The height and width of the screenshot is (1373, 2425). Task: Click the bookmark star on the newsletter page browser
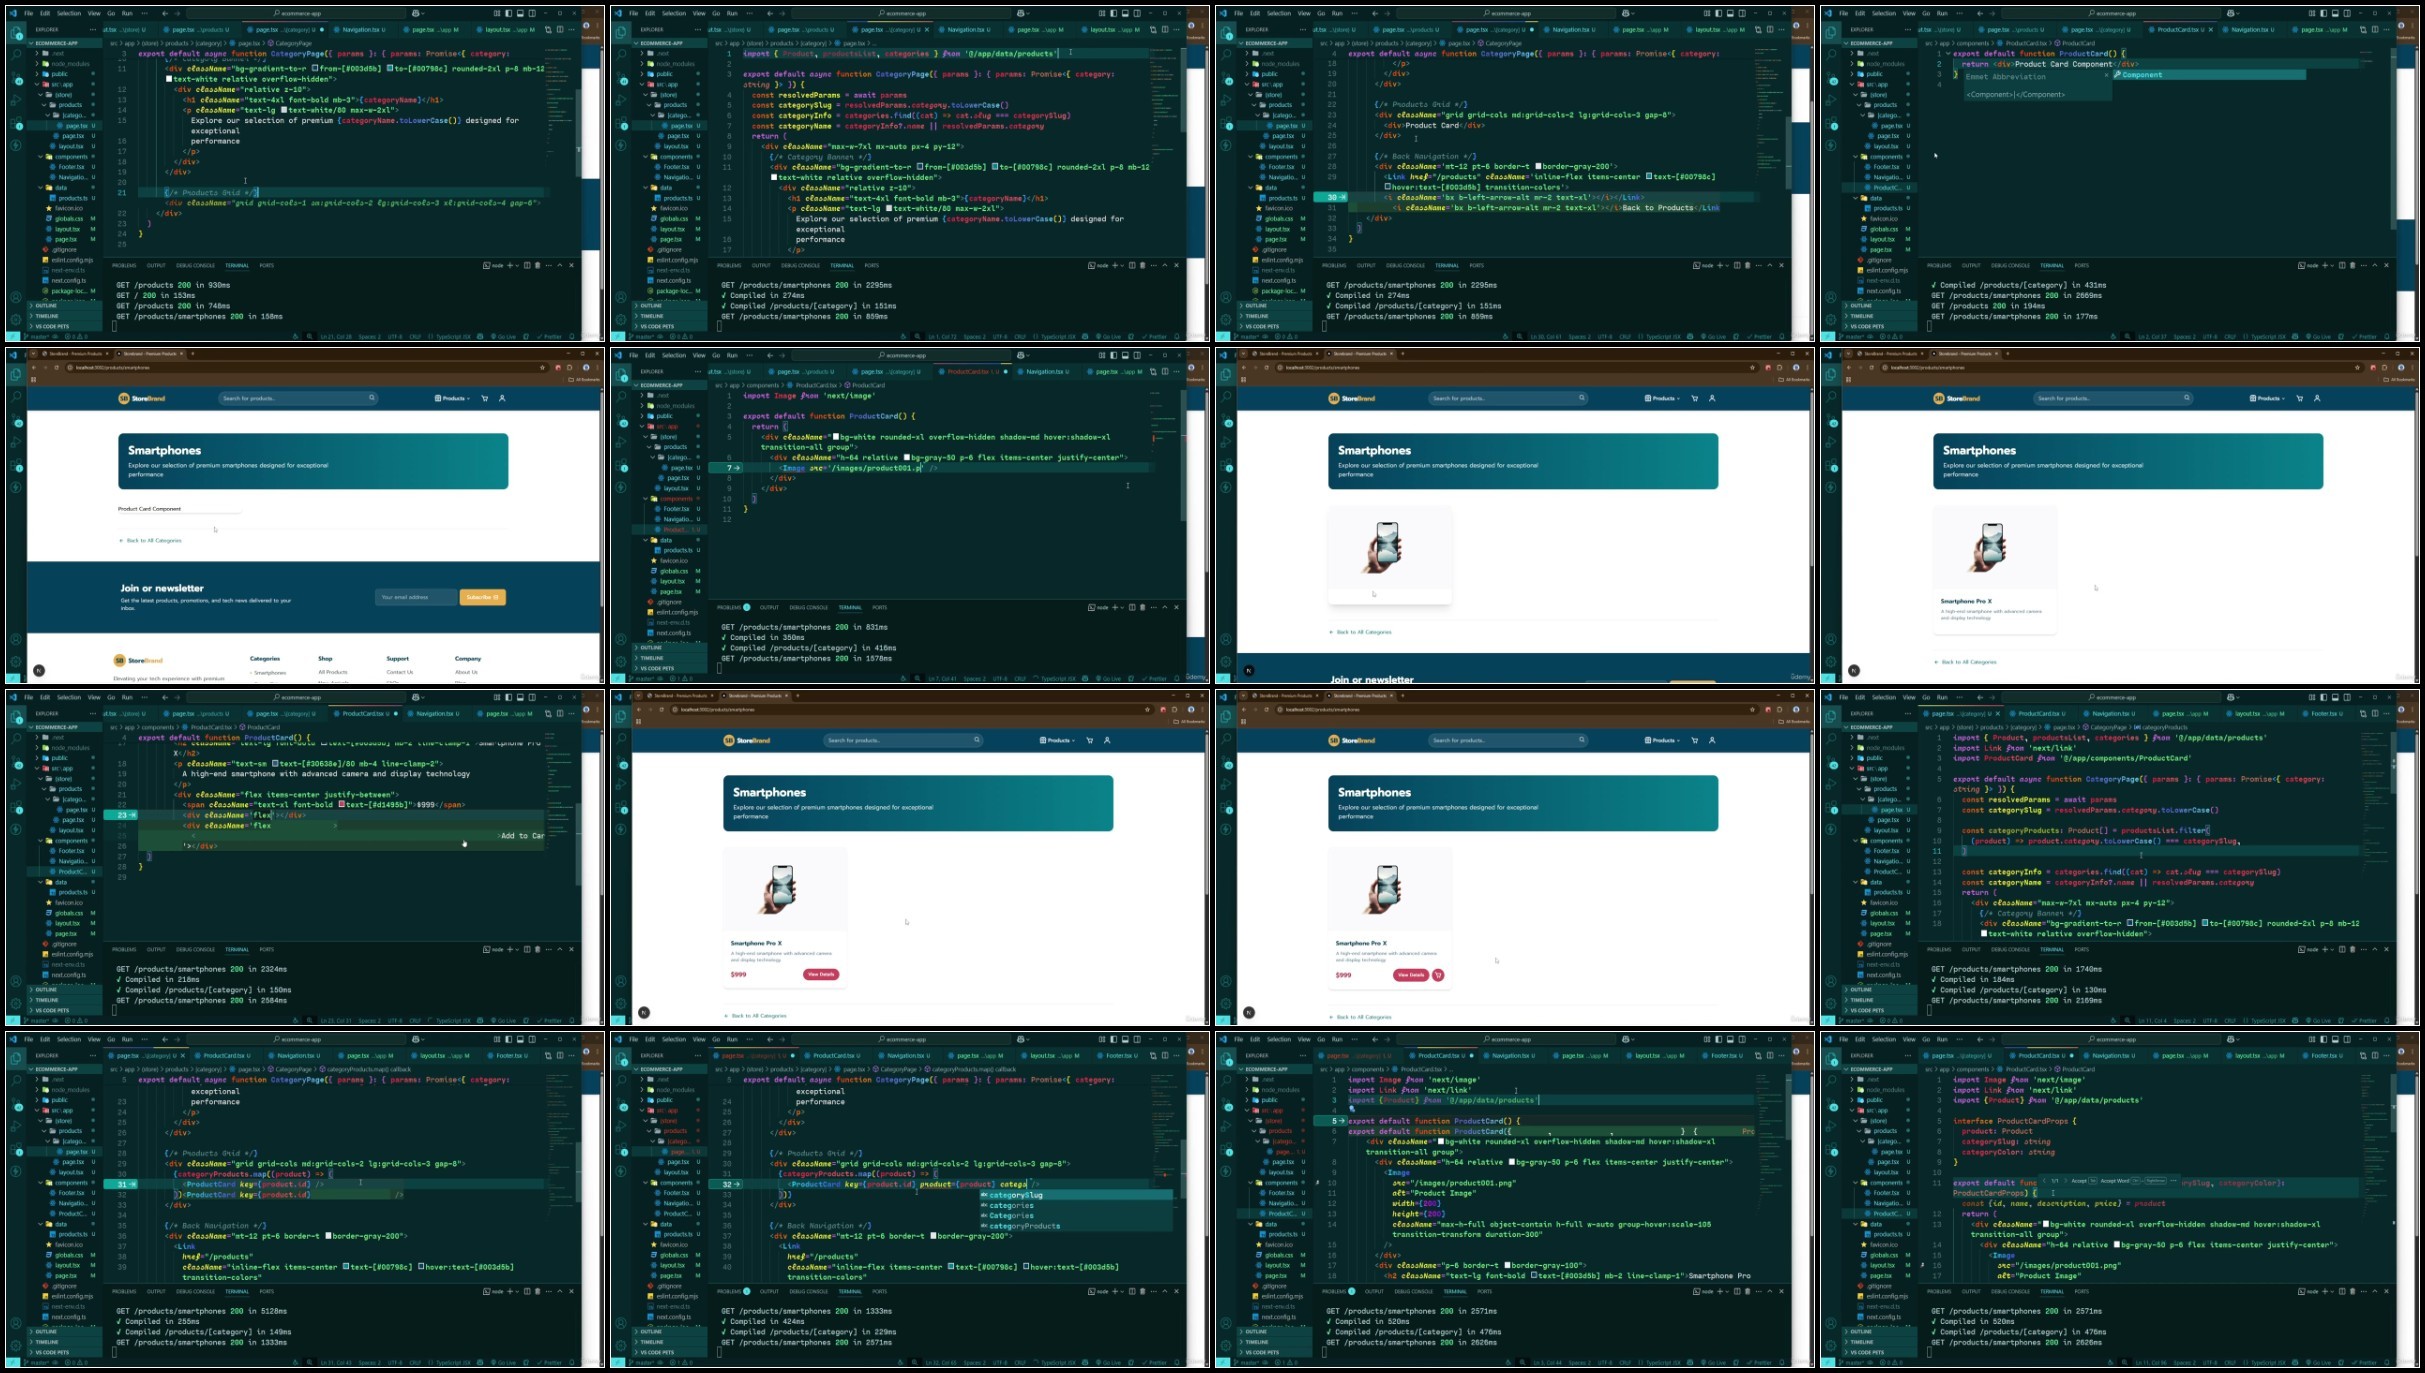(x=542, y=367)
